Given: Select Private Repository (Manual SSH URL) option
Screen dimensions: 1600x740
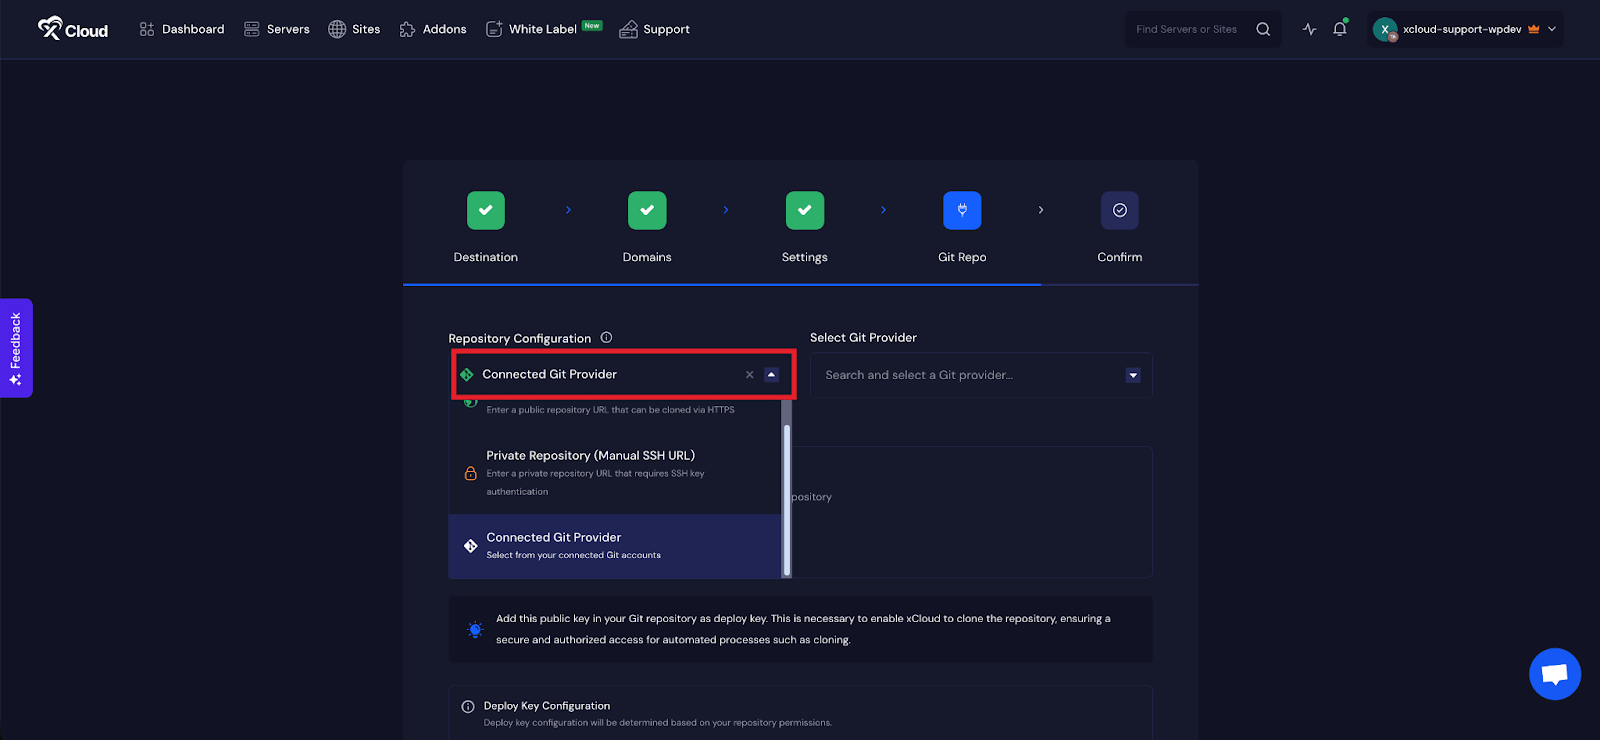Looking at the screenshot, I should pos(590,456).
